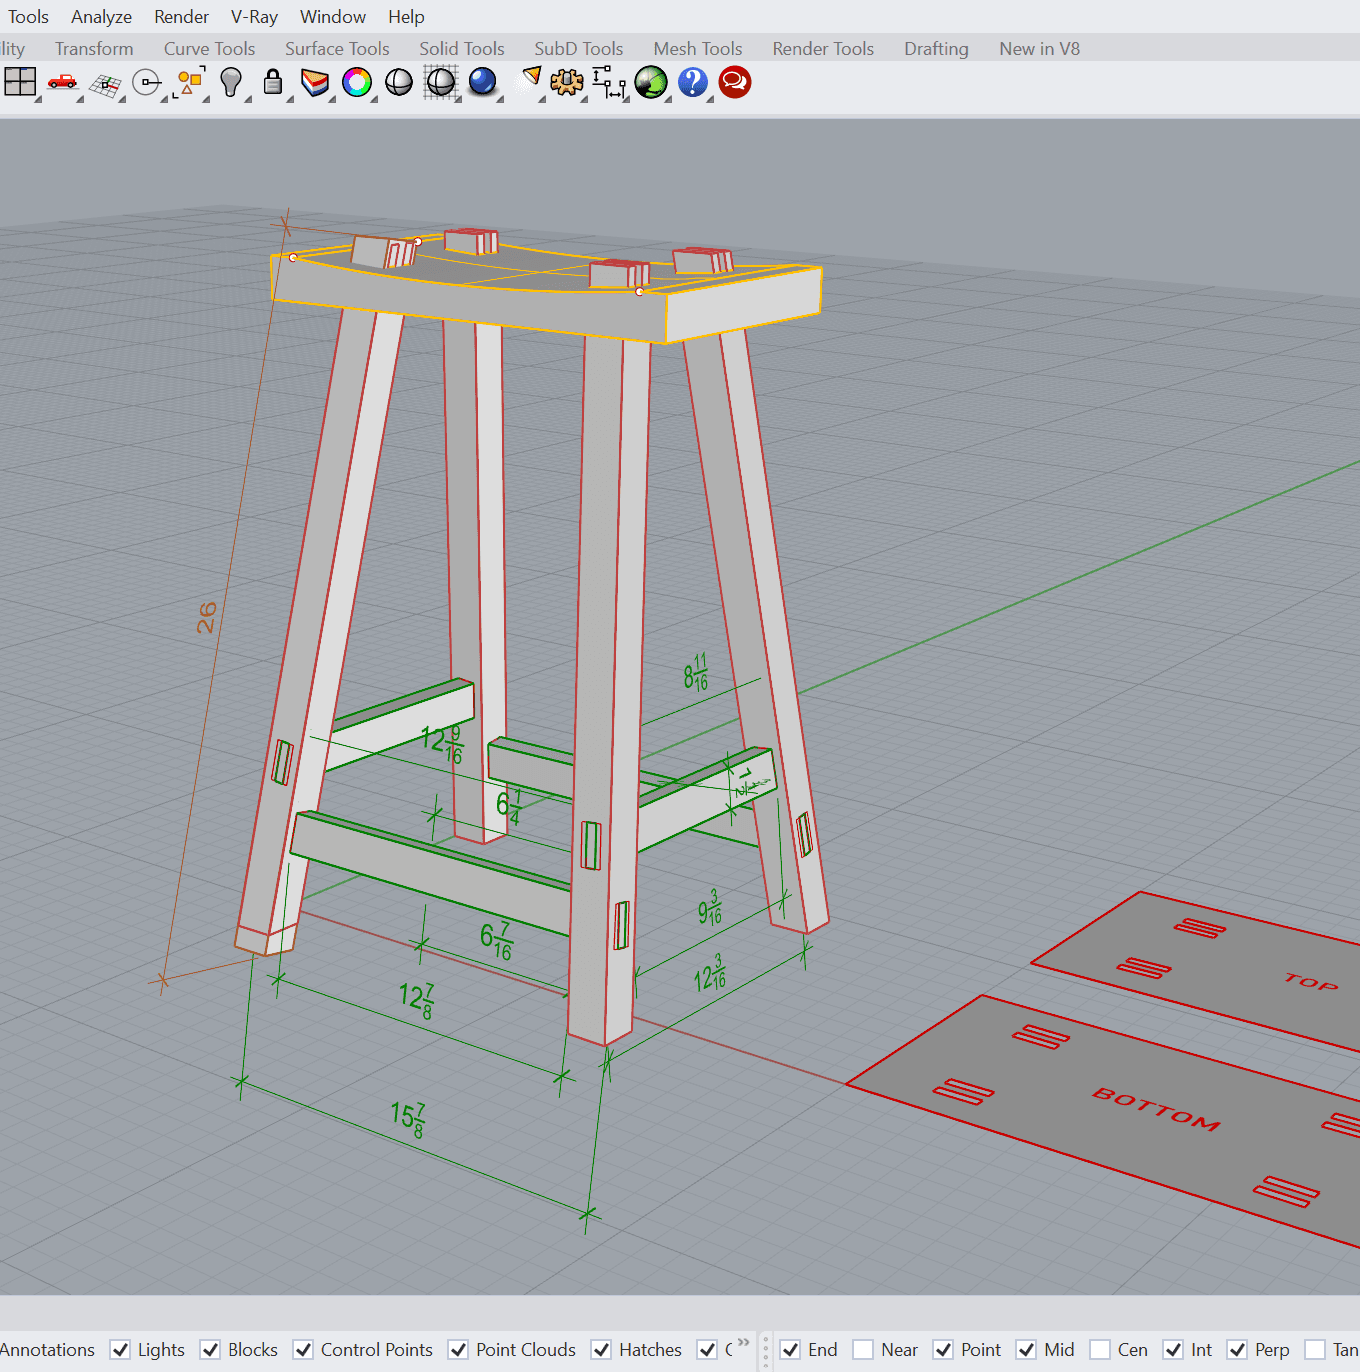
Task: Click the light bulb Hide/Show icon
Action: pyautogui.click(x=231, y=83)
